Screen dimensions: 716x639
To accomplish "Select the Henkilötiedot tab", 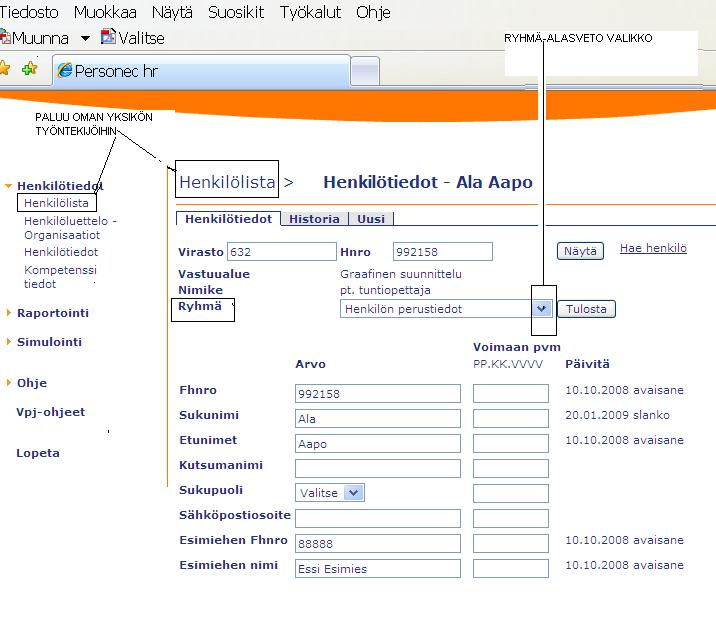I will coord(228,219).
